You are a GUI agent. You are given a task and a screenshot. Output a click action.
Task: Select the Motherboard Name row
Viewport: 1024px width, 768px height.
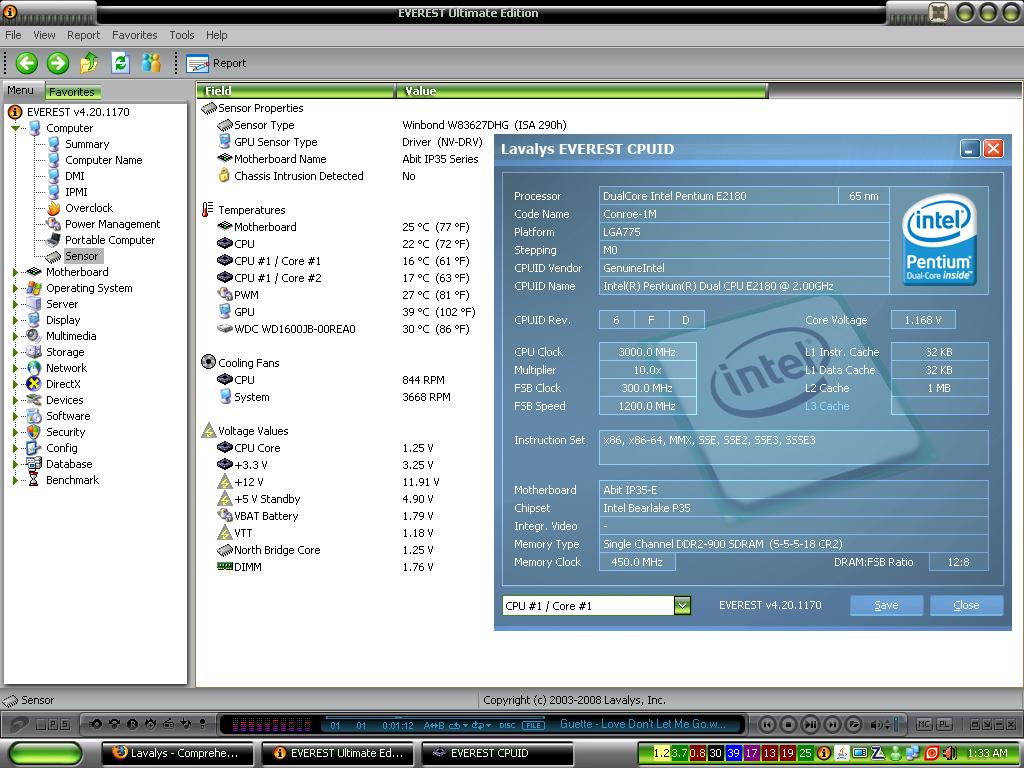[x=349, y=159]
